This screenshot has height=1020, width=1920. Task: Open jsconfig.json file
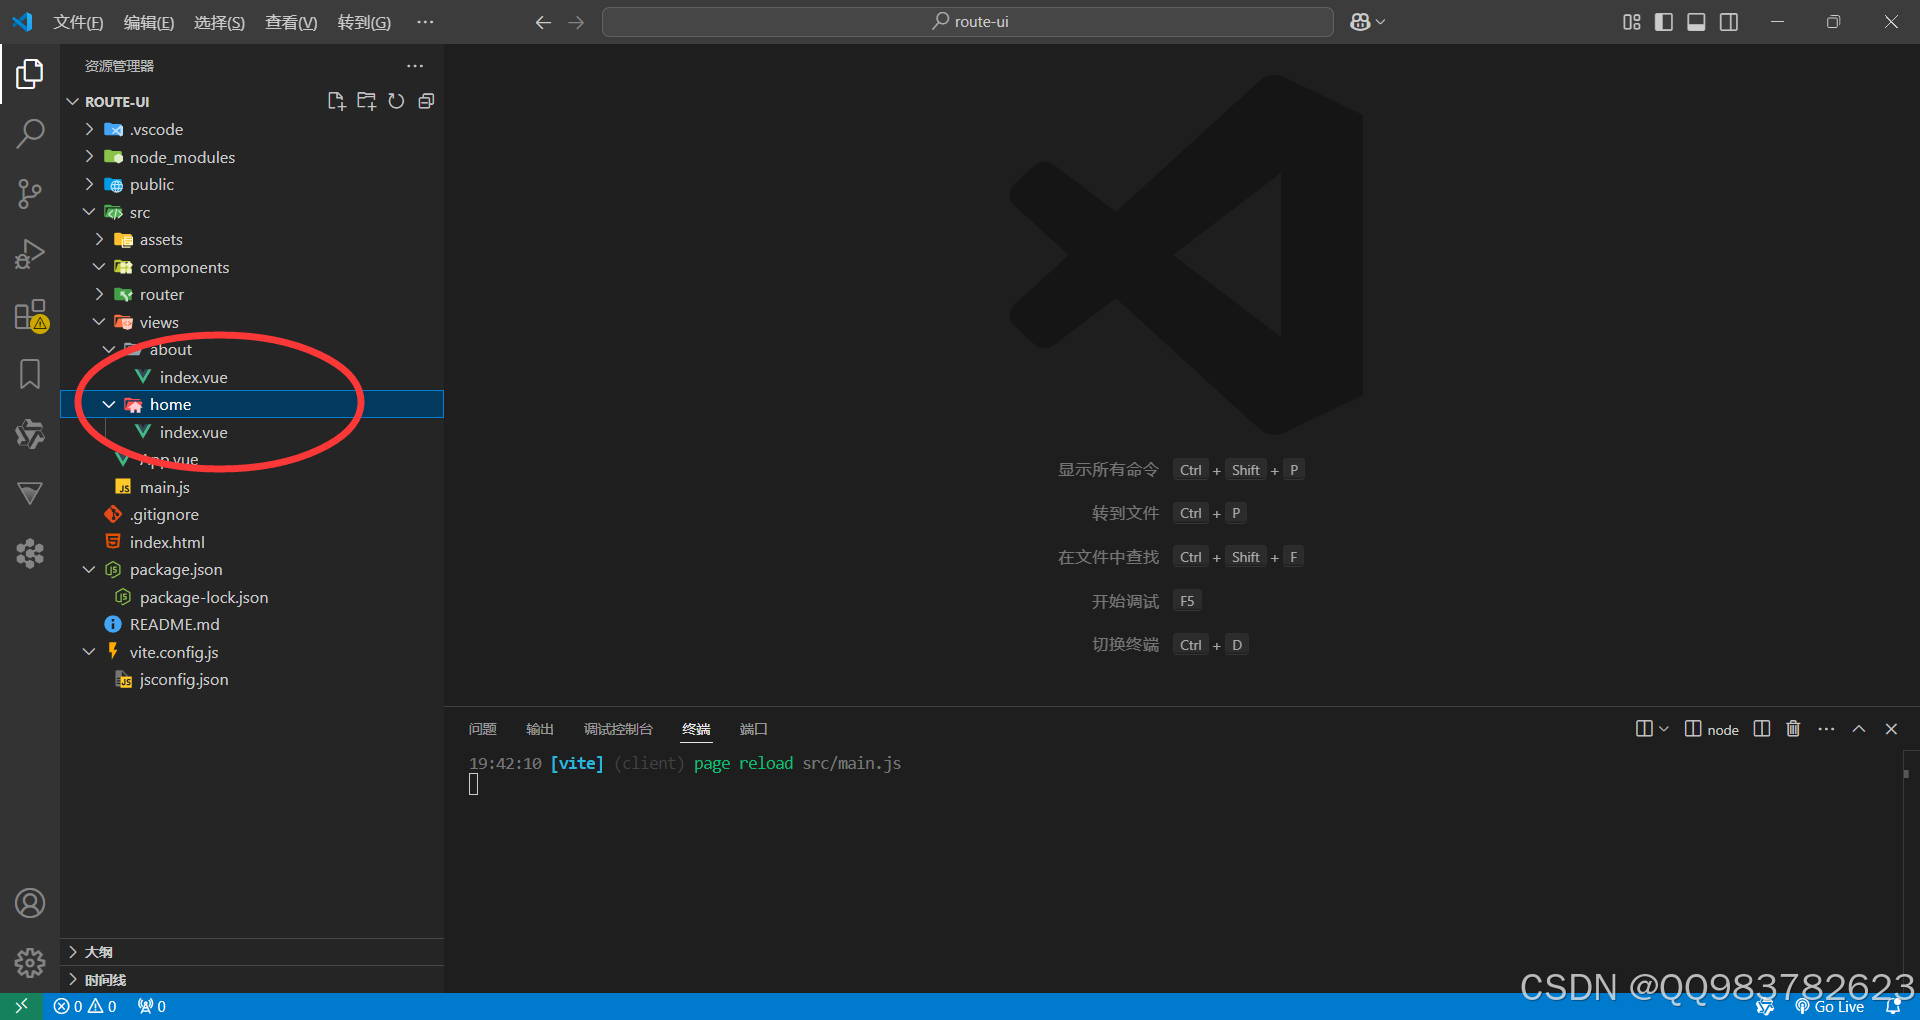pos(252,679)
